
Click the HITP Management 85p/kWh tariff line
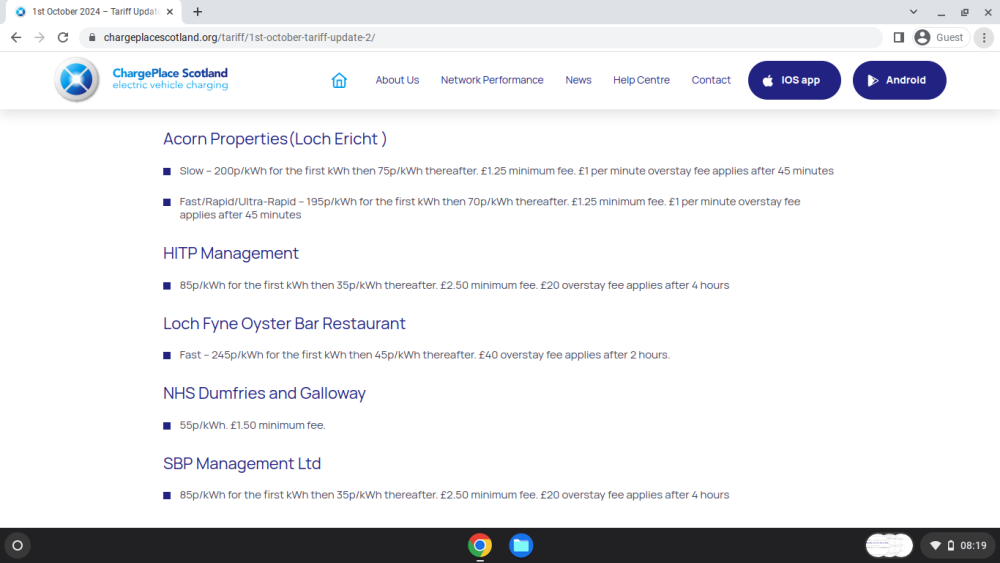(x=454, y=285)
